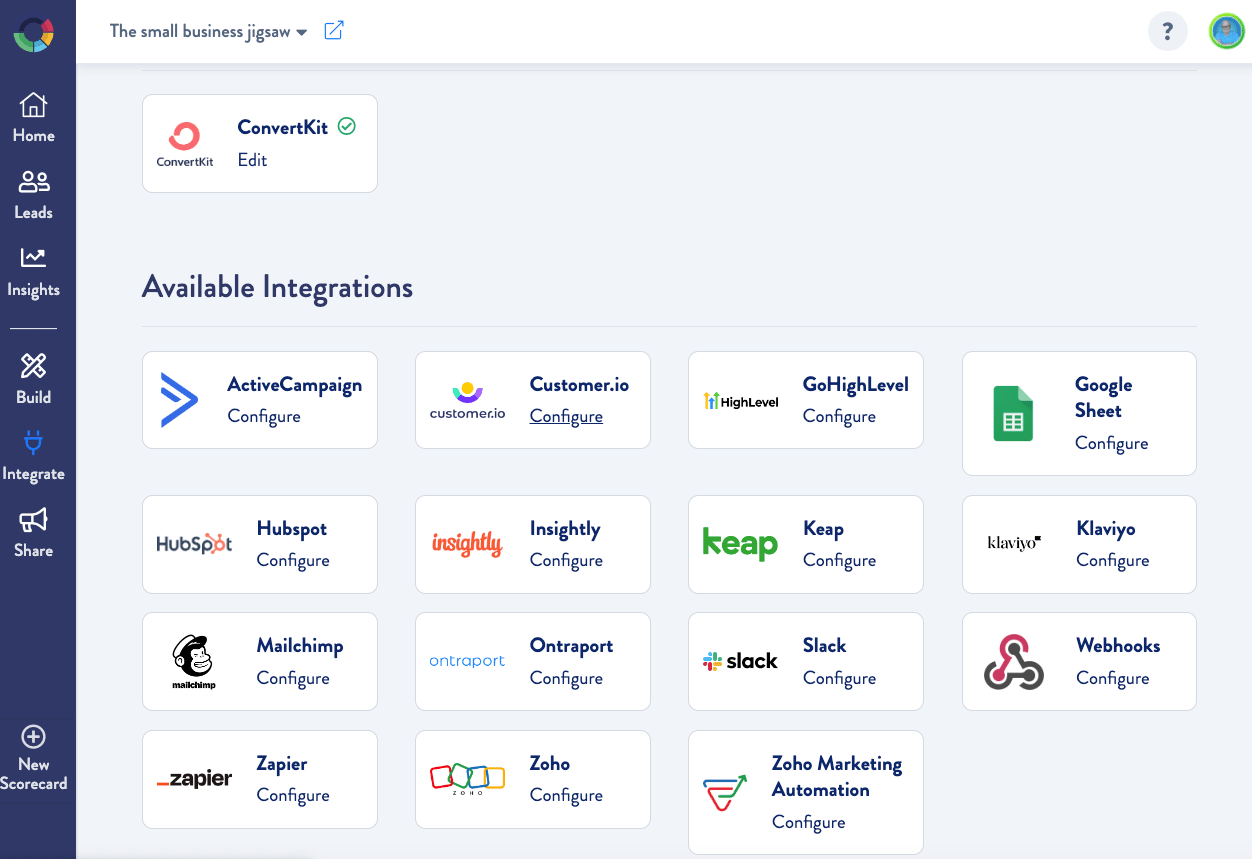Click the Webhooks card title

tap(1118, 646)
